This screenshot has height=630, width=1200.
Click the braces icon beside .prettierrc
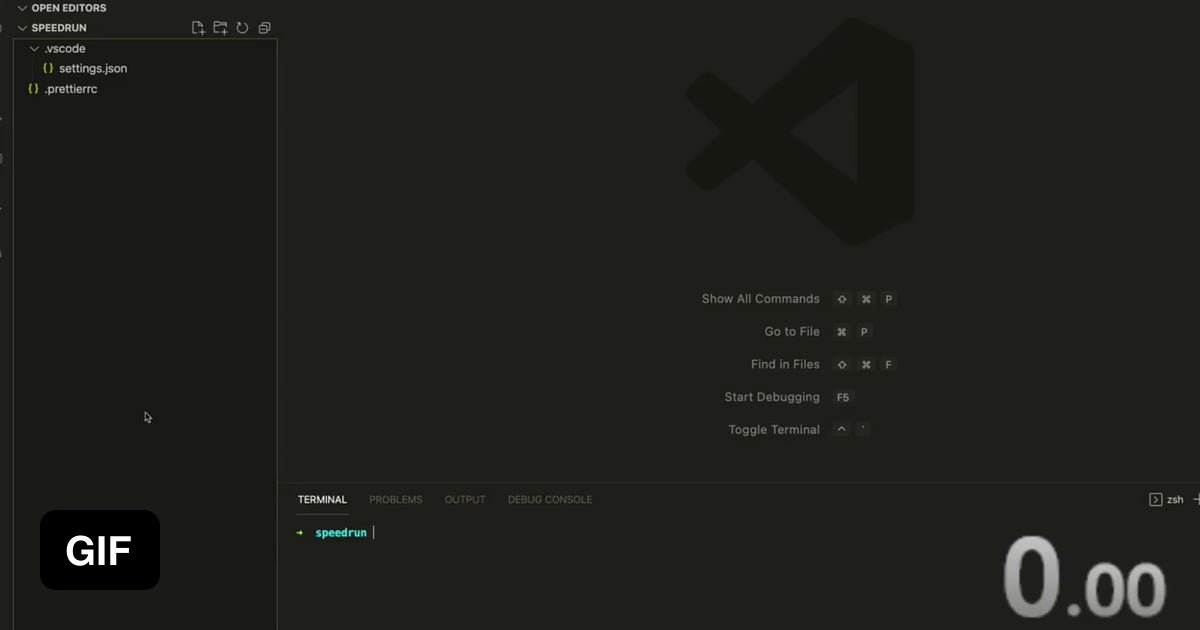(x=34, y=89)
